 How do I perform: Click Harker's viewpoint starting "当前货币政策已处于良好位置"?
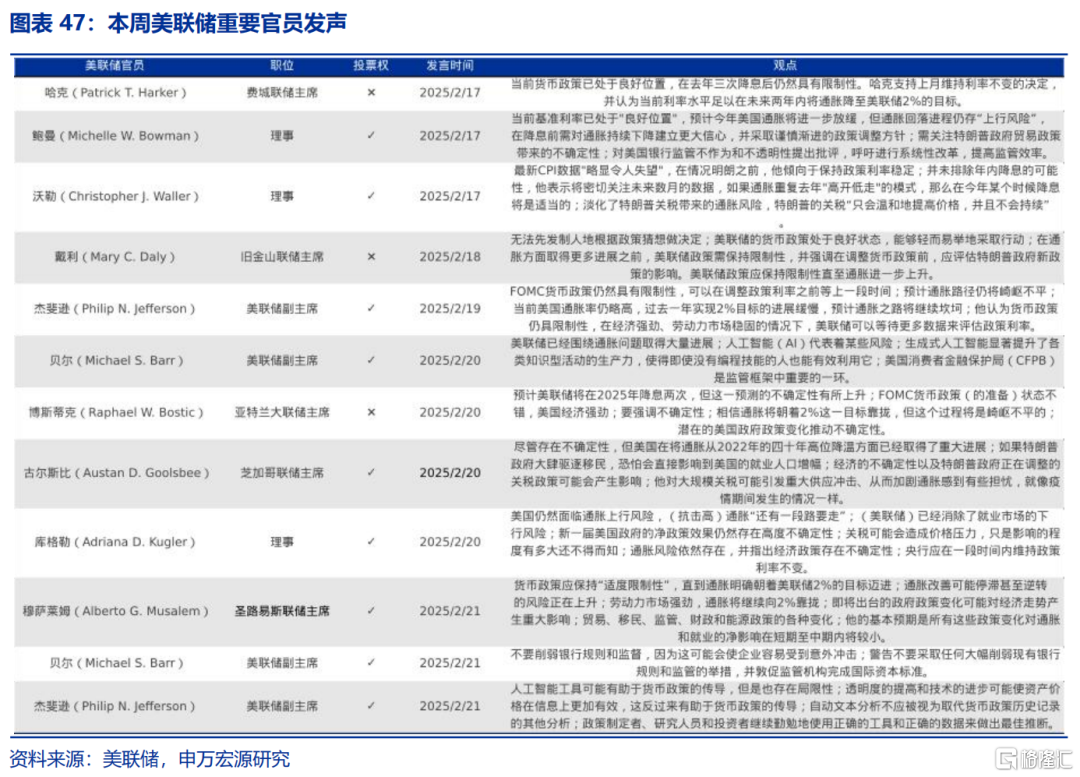(785, 92)
